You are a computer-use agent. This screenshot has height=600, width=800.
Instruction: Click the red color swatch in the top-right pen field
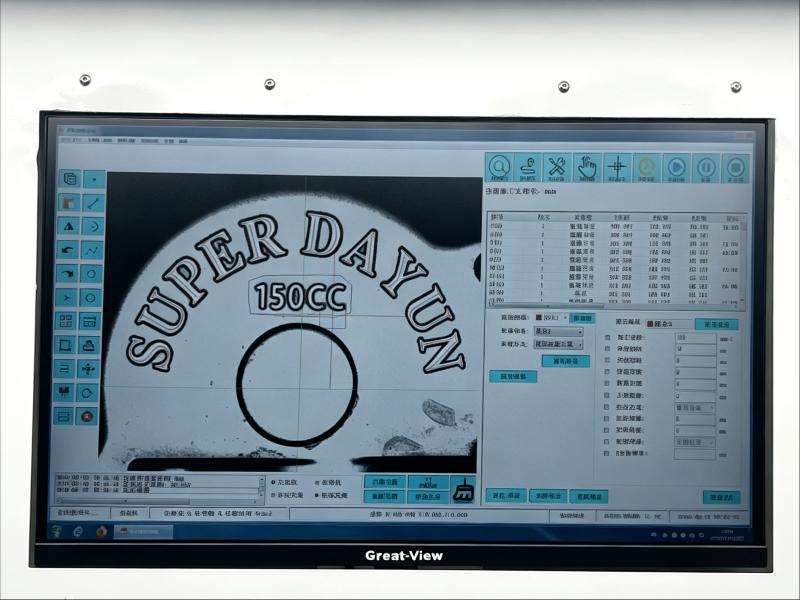point(650,324)
